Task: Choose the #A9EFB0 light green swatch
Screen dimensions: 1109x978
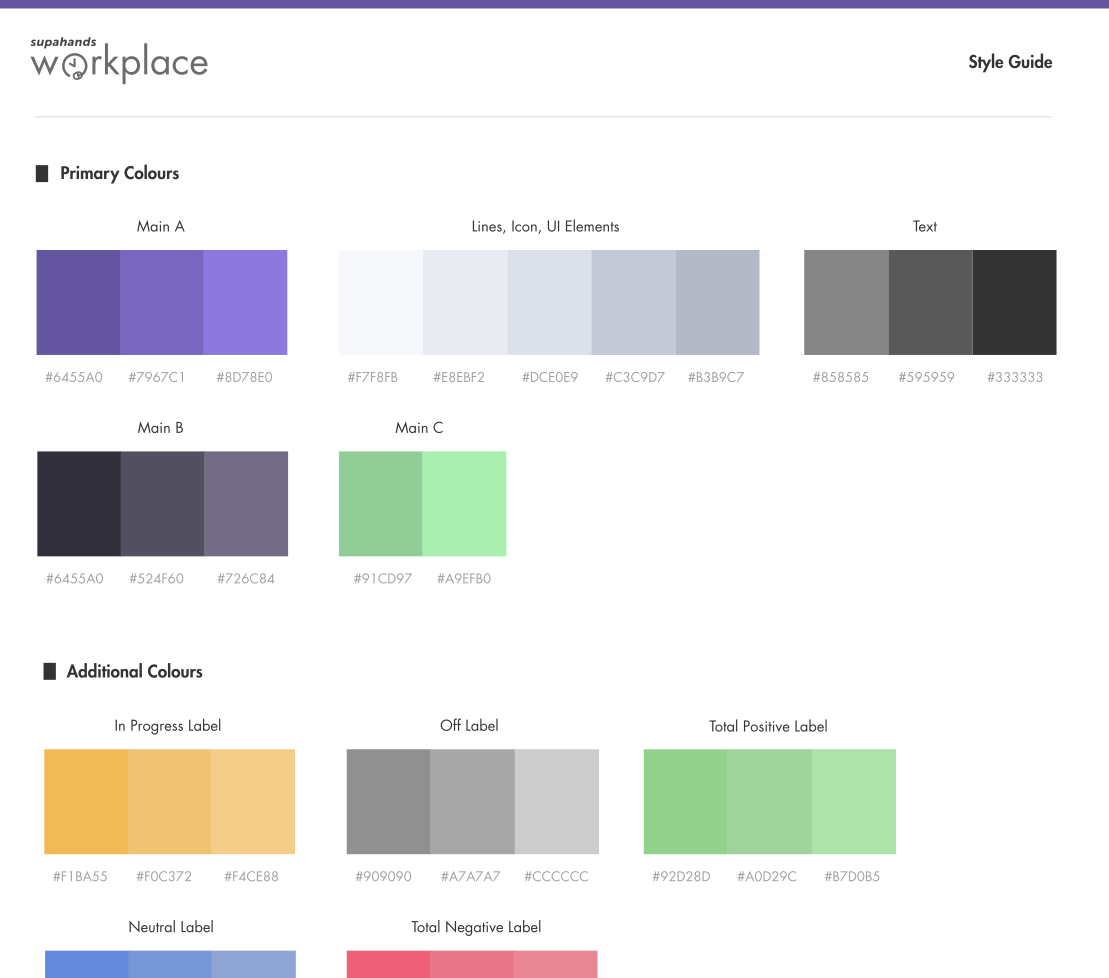Action: pos(465,503)
